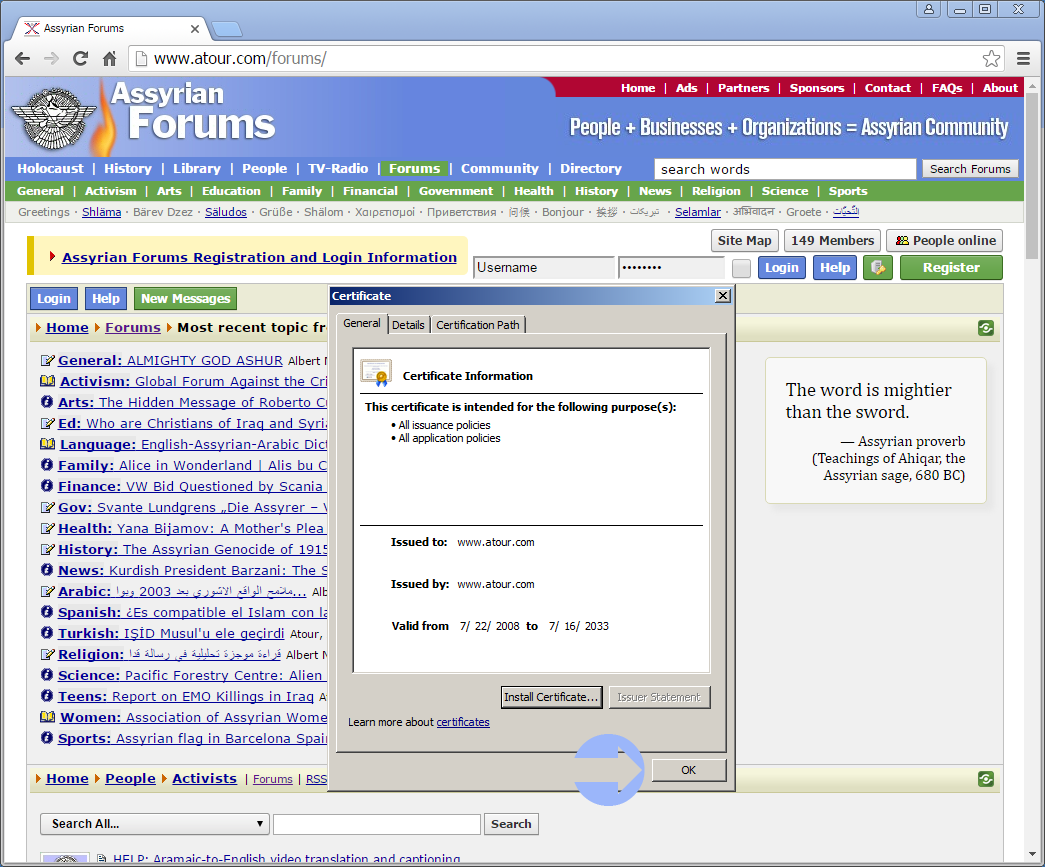
Task: Open the Sponsors link in top bar
Action: (816, 88)
